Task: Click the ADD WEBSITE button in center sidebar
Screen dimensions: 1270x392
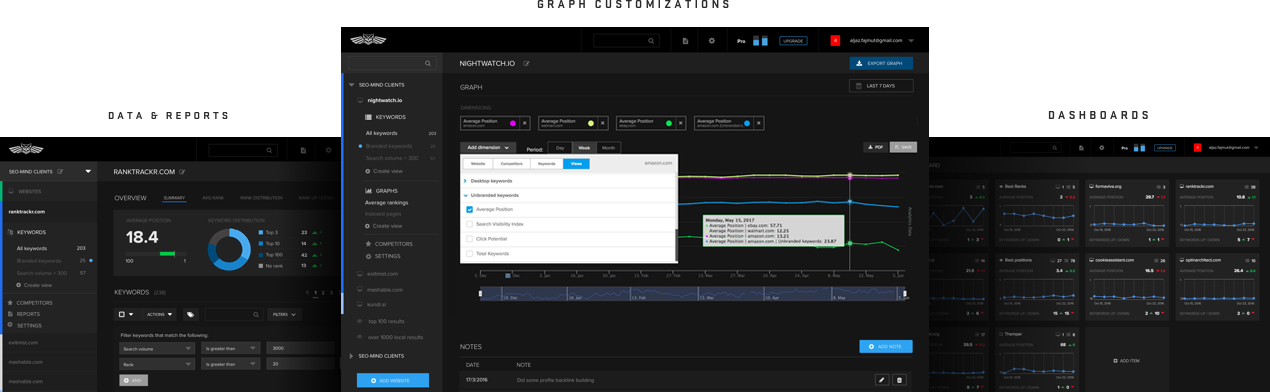Action: (393, 381)
